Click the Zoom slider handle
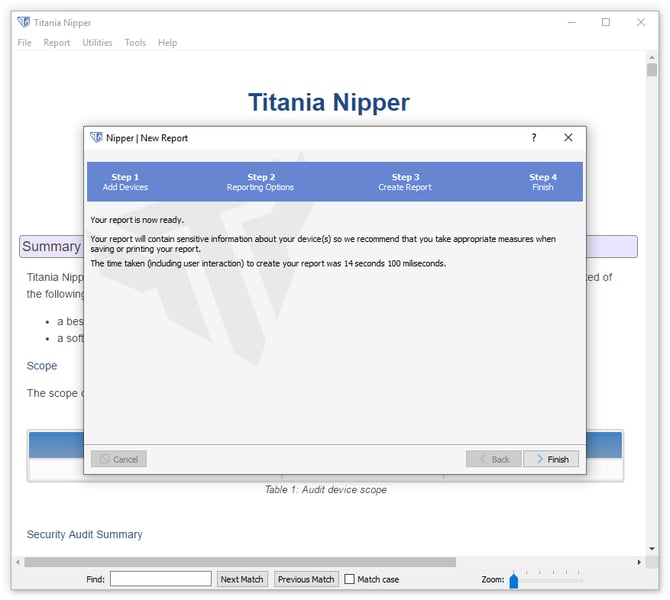 [x=514, y=580]
